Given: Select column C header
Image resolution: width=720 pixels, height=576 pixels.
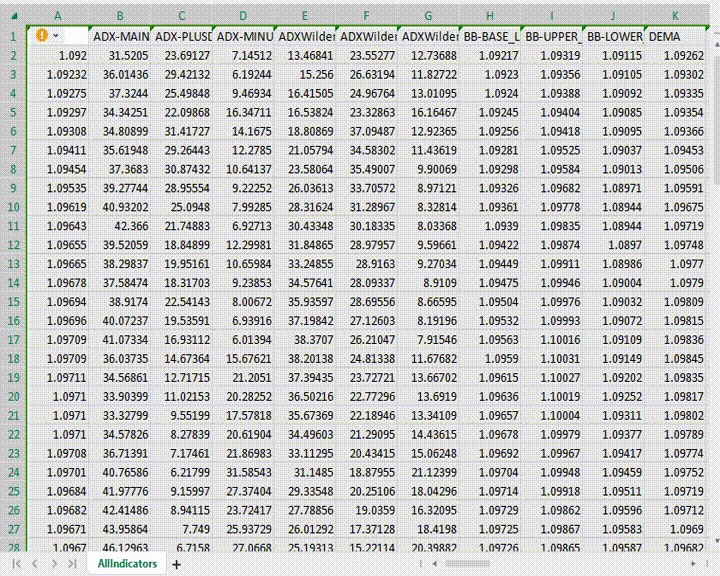Looking at the screenshot, I should point(181,16).
